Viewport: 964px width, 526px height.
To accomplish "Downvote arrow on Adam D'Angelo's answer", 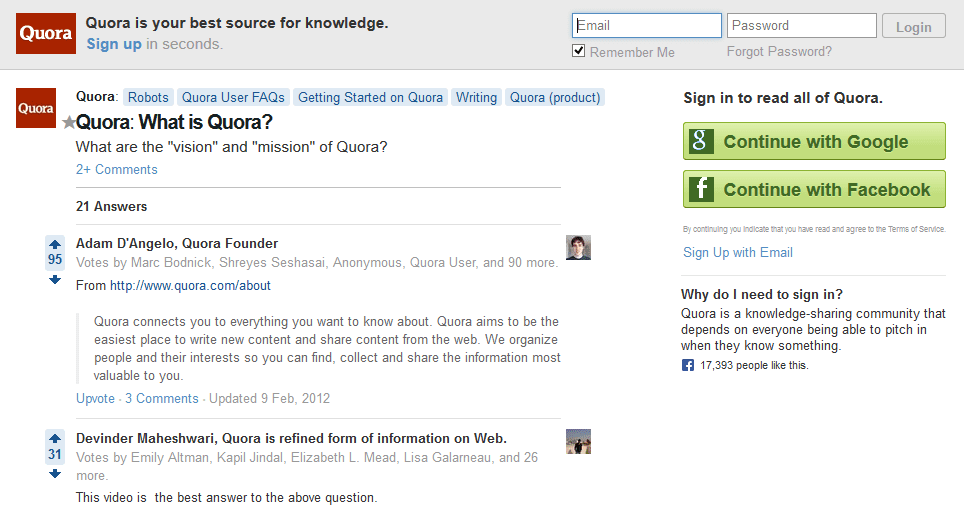I will (55, 280).
